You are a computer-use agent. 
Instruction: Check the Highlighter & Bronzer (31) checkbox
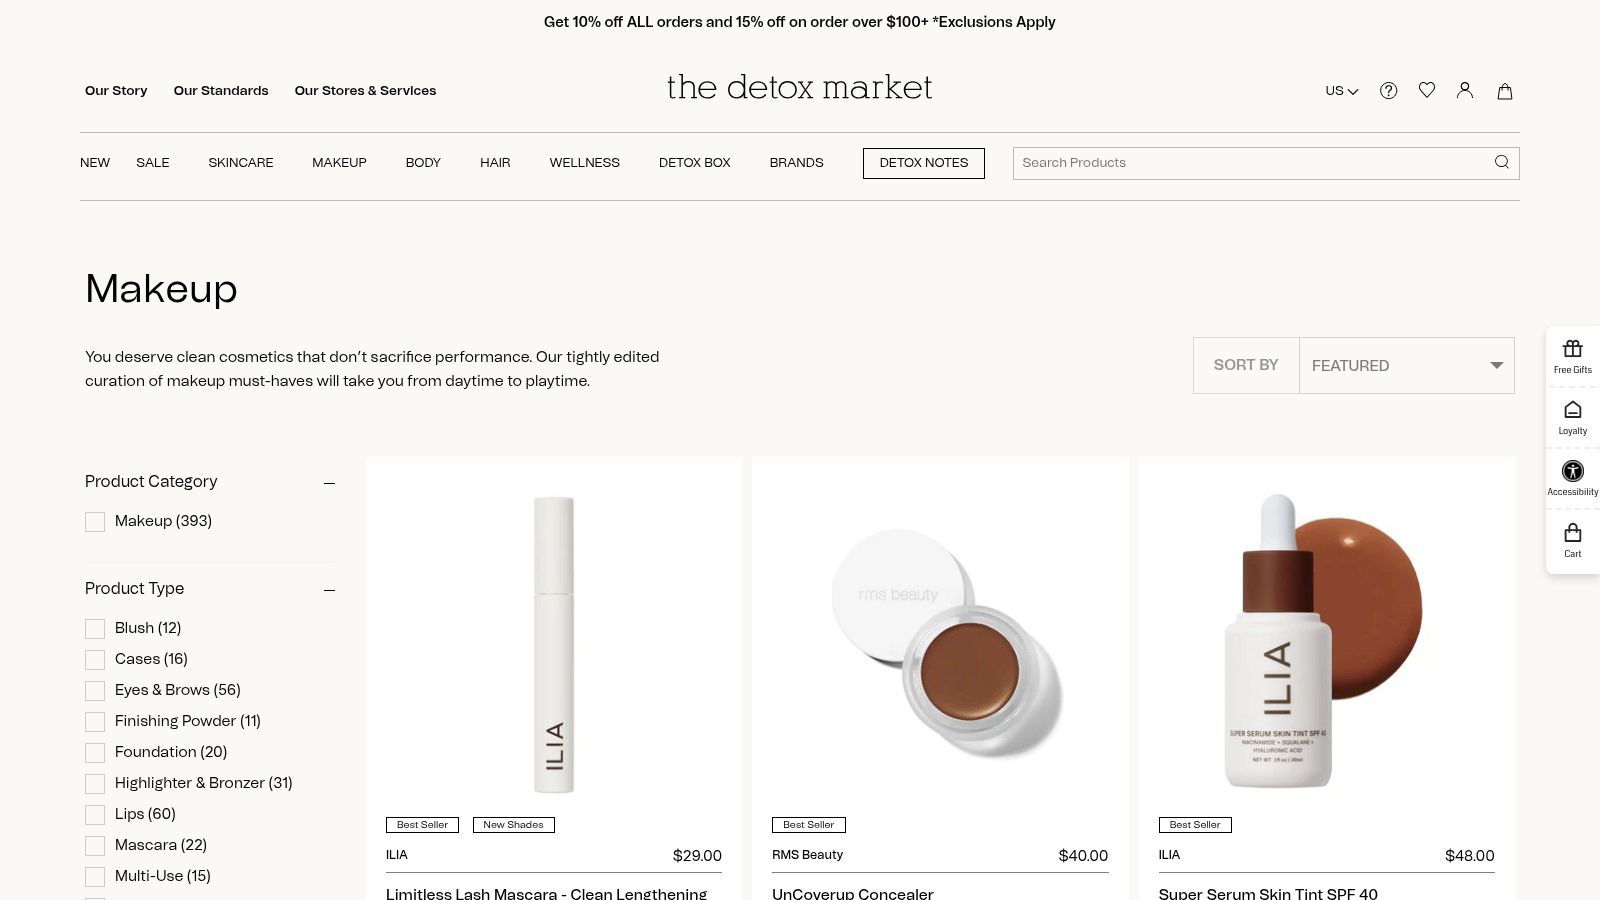point(95,784)
